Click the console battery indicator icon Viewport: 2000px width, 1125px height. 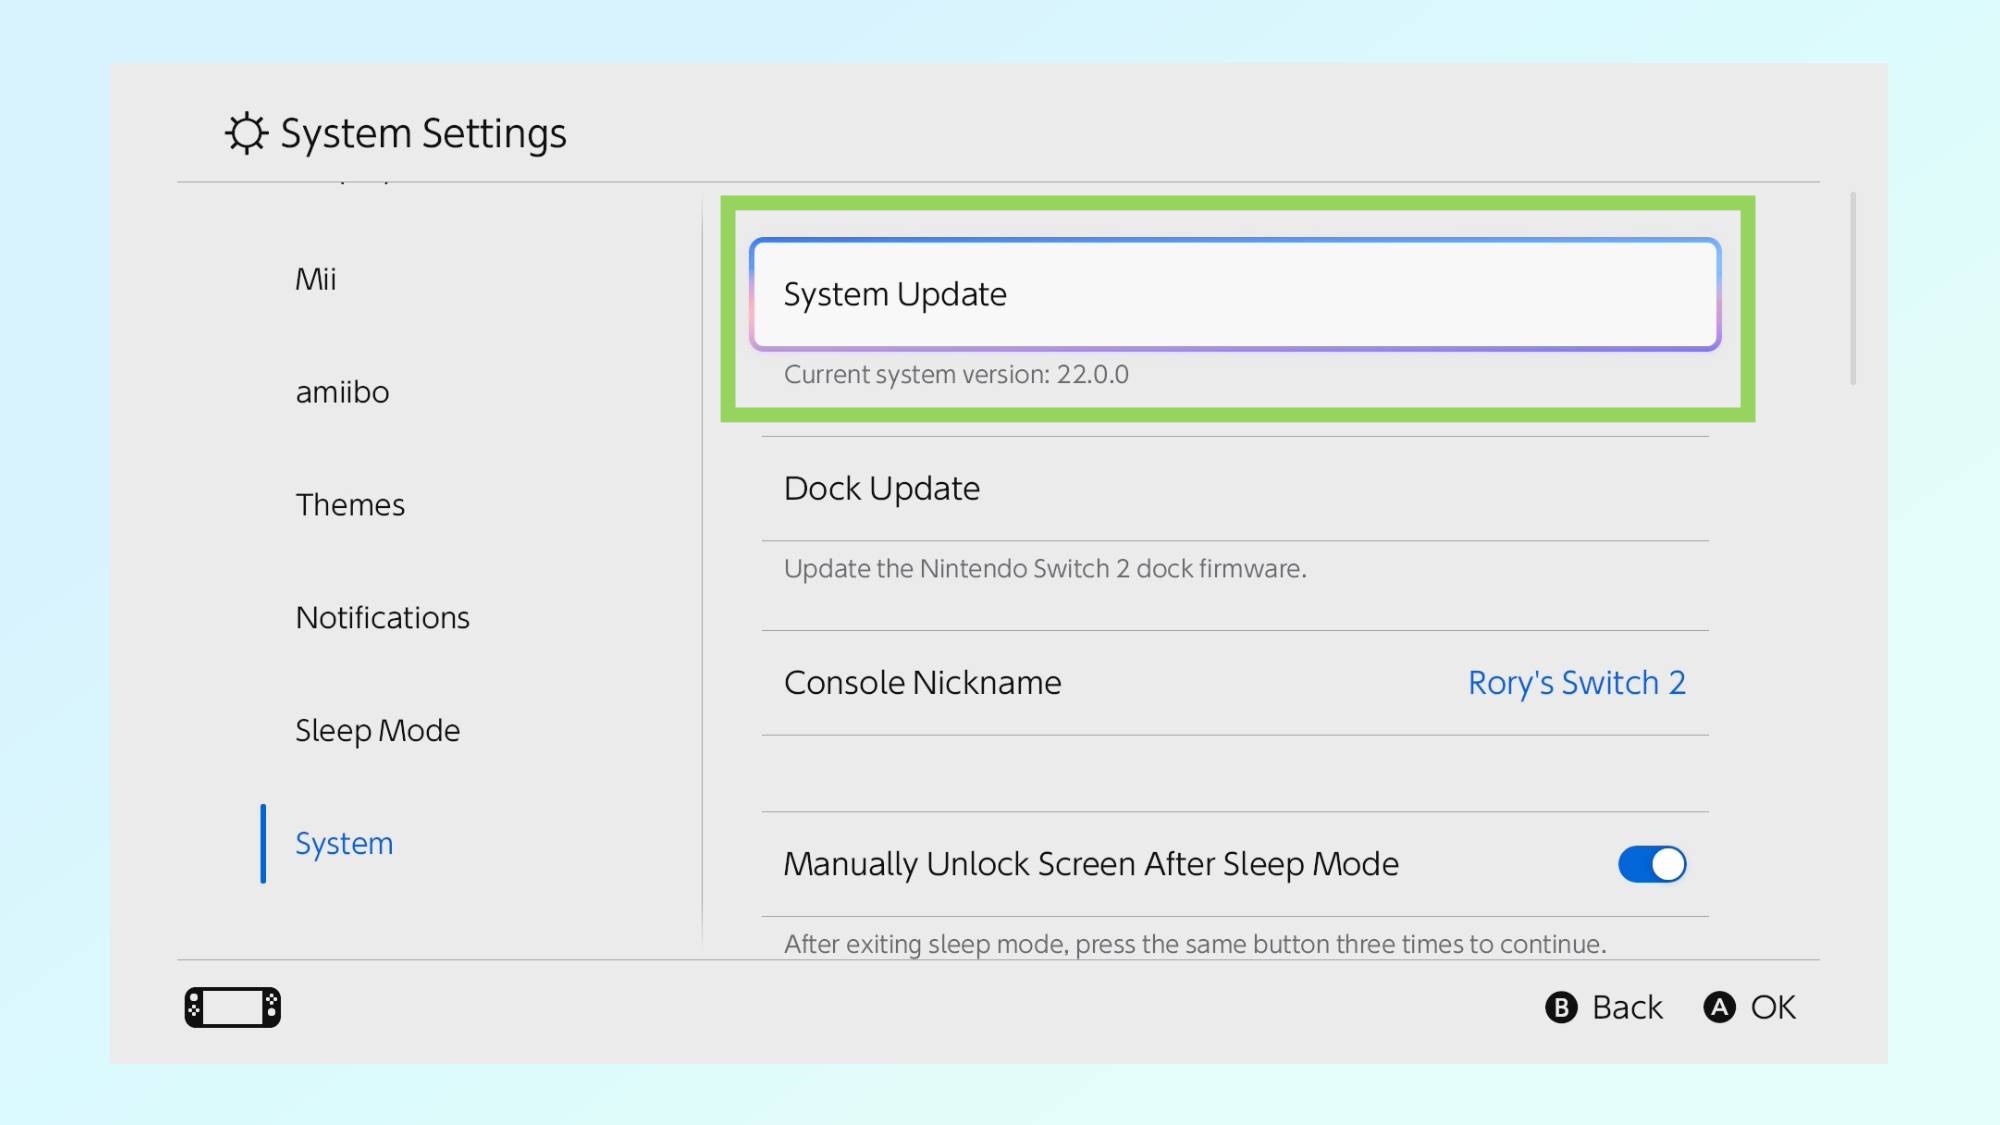(231, 1006)
